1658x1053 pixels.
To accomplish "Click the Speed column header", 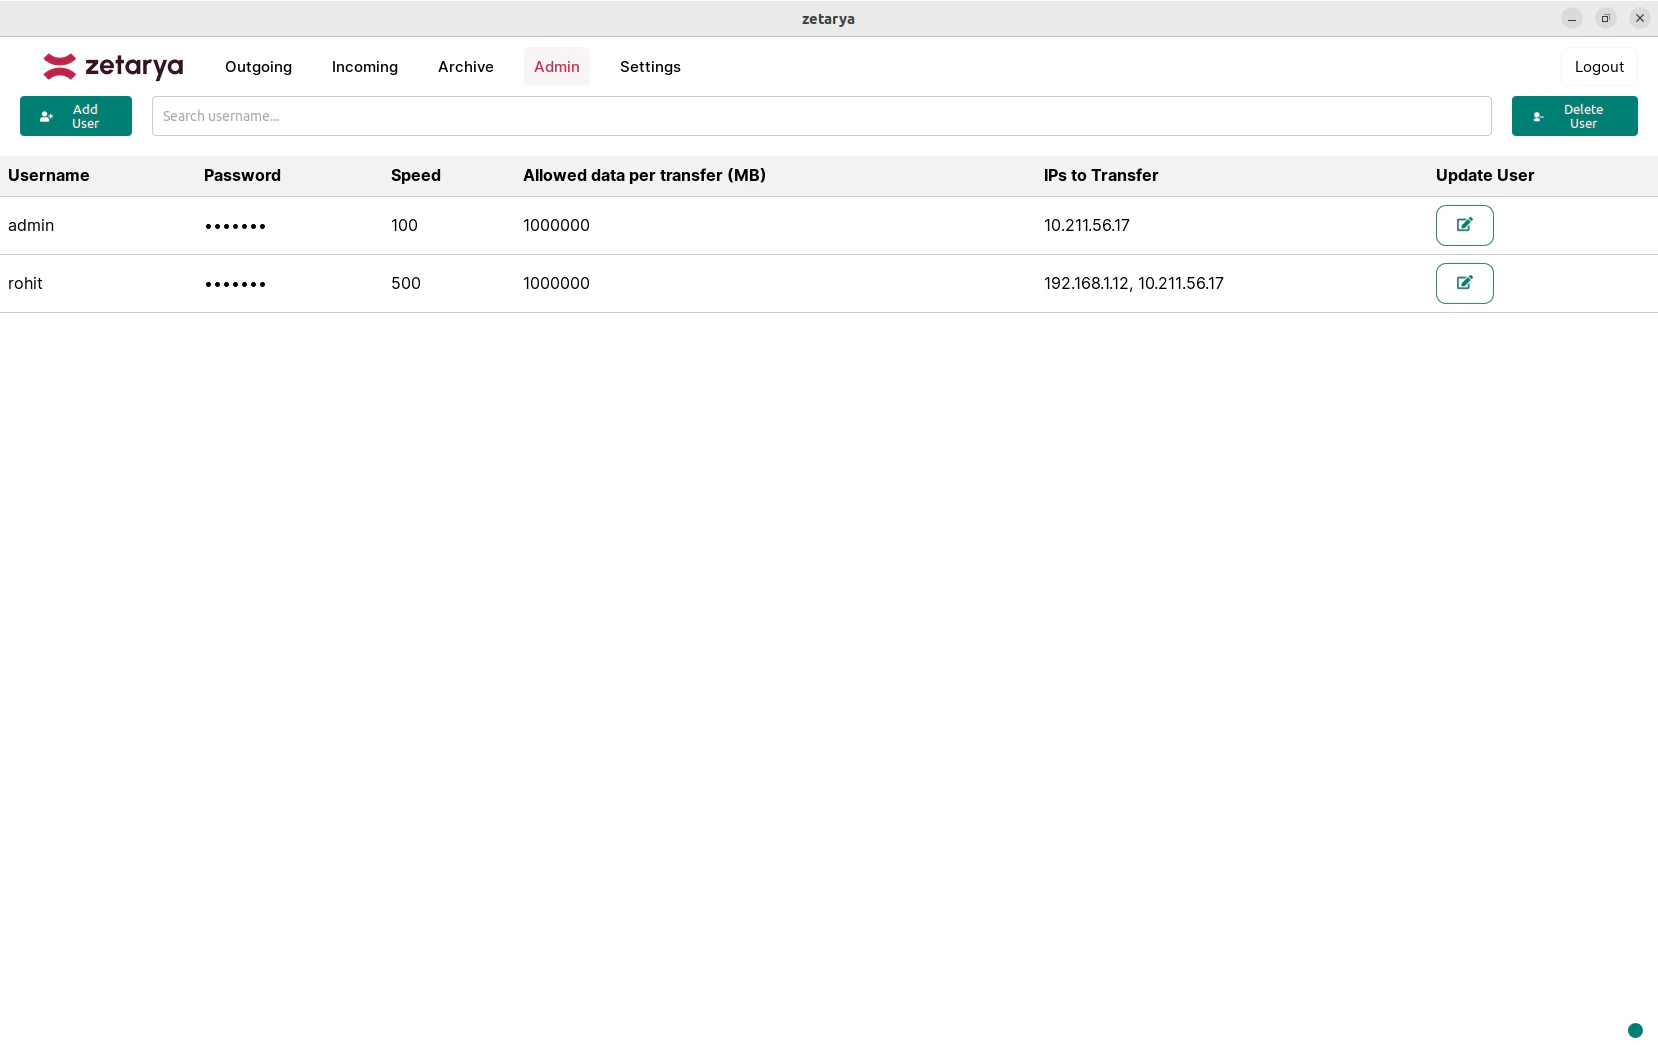I will (x=416, y=175).
